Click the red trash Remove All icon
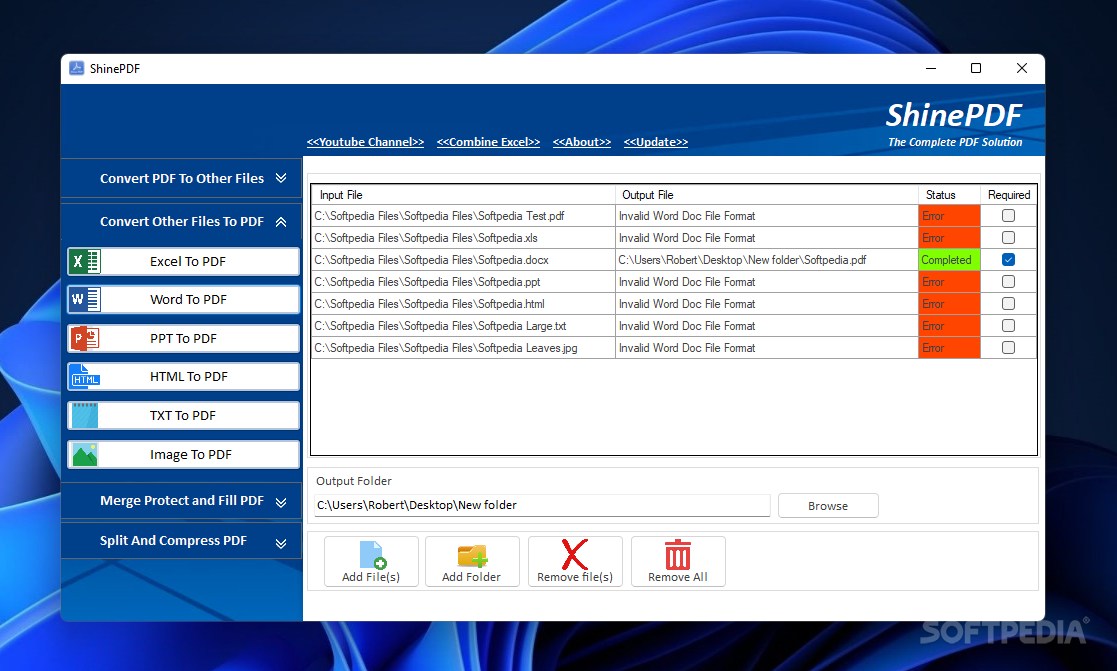1117x671 pixels. (x=677, y=554)
